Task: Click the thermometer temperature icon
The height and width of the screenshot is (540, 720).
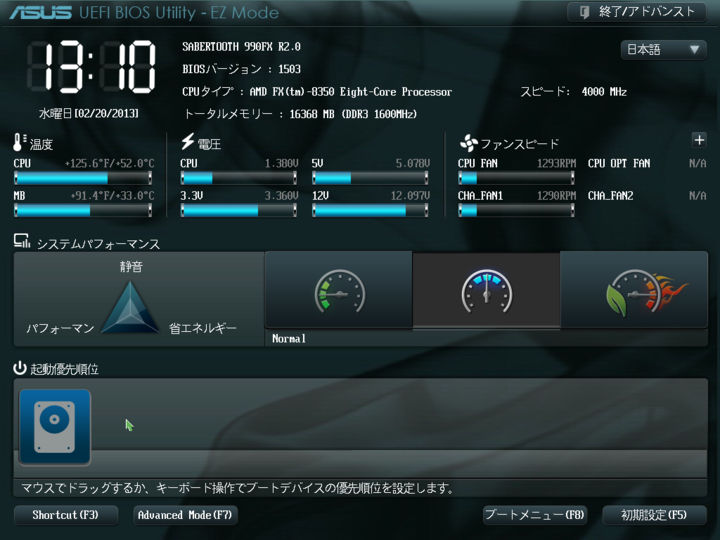Action: [19, 143]
